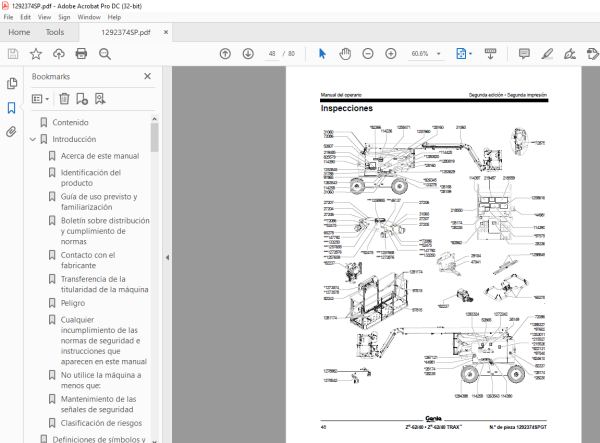Jump to Contacto con el fabricante bookmark
This screenshot has height=443, width=600.
(x=88, y=260)
